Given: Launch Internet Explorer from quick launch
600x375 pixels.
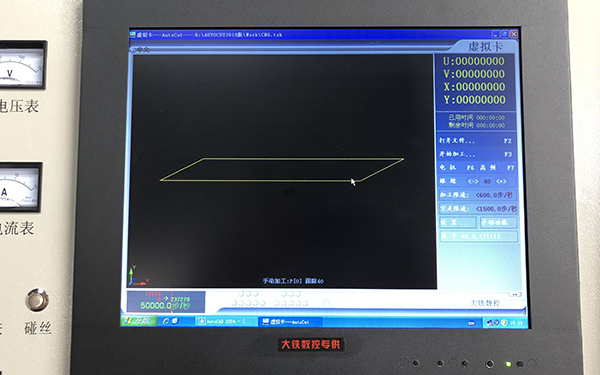Looking at the screenshot, I should (166, 321).
